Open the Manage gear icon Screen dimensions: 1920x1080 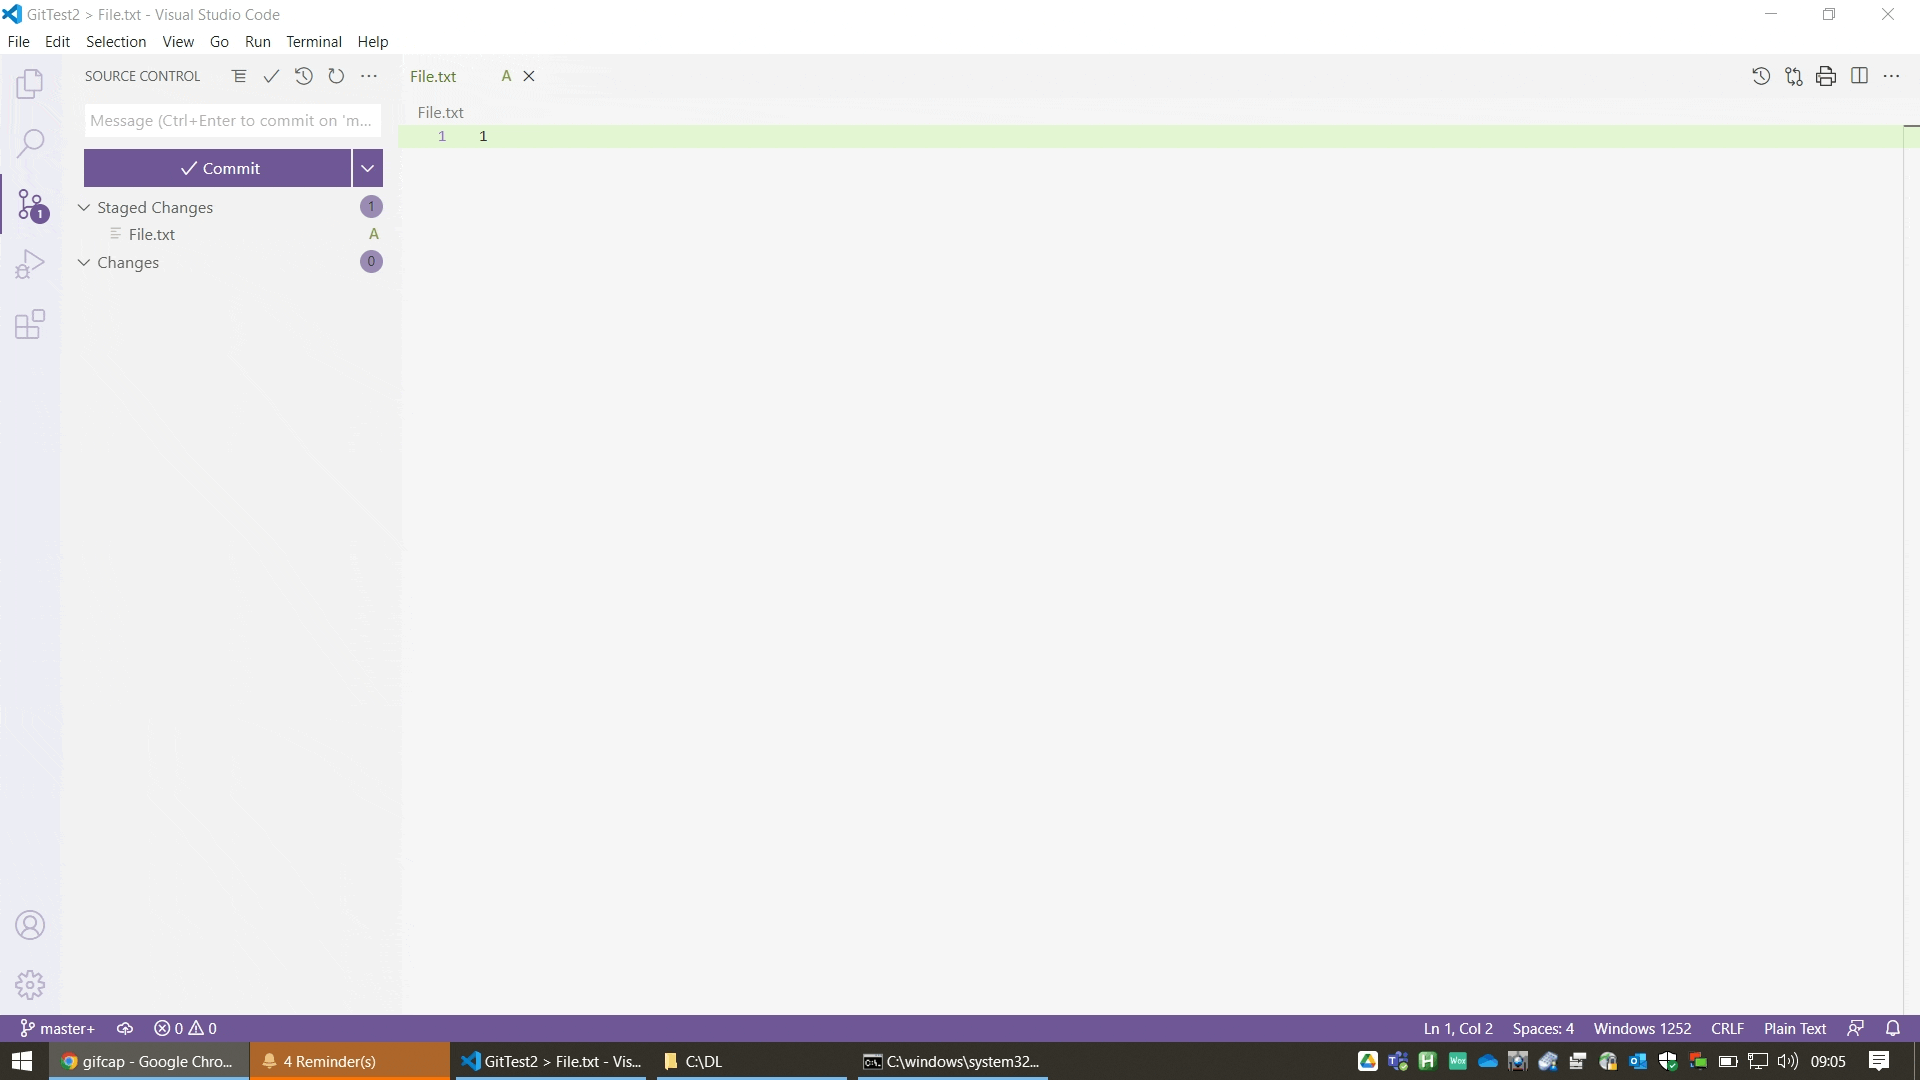[x=30, y=985]
